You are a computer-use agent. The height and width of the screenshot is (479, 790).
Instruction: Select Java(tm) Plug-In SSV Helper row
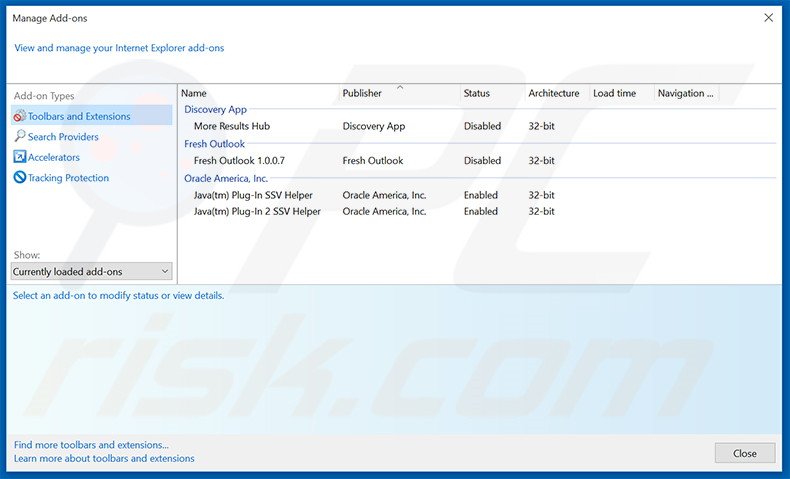252,195
